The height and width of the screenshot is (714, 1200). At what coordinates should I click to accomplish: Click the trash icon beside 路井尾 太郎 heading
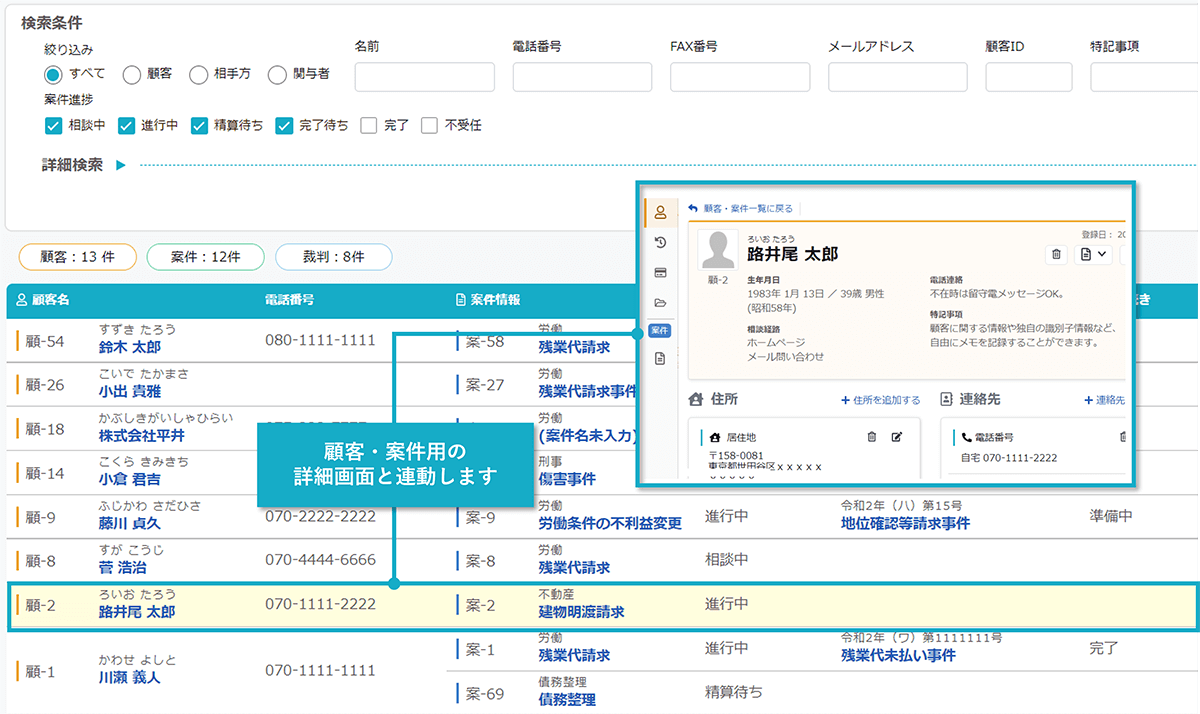tap(1057, 254)
